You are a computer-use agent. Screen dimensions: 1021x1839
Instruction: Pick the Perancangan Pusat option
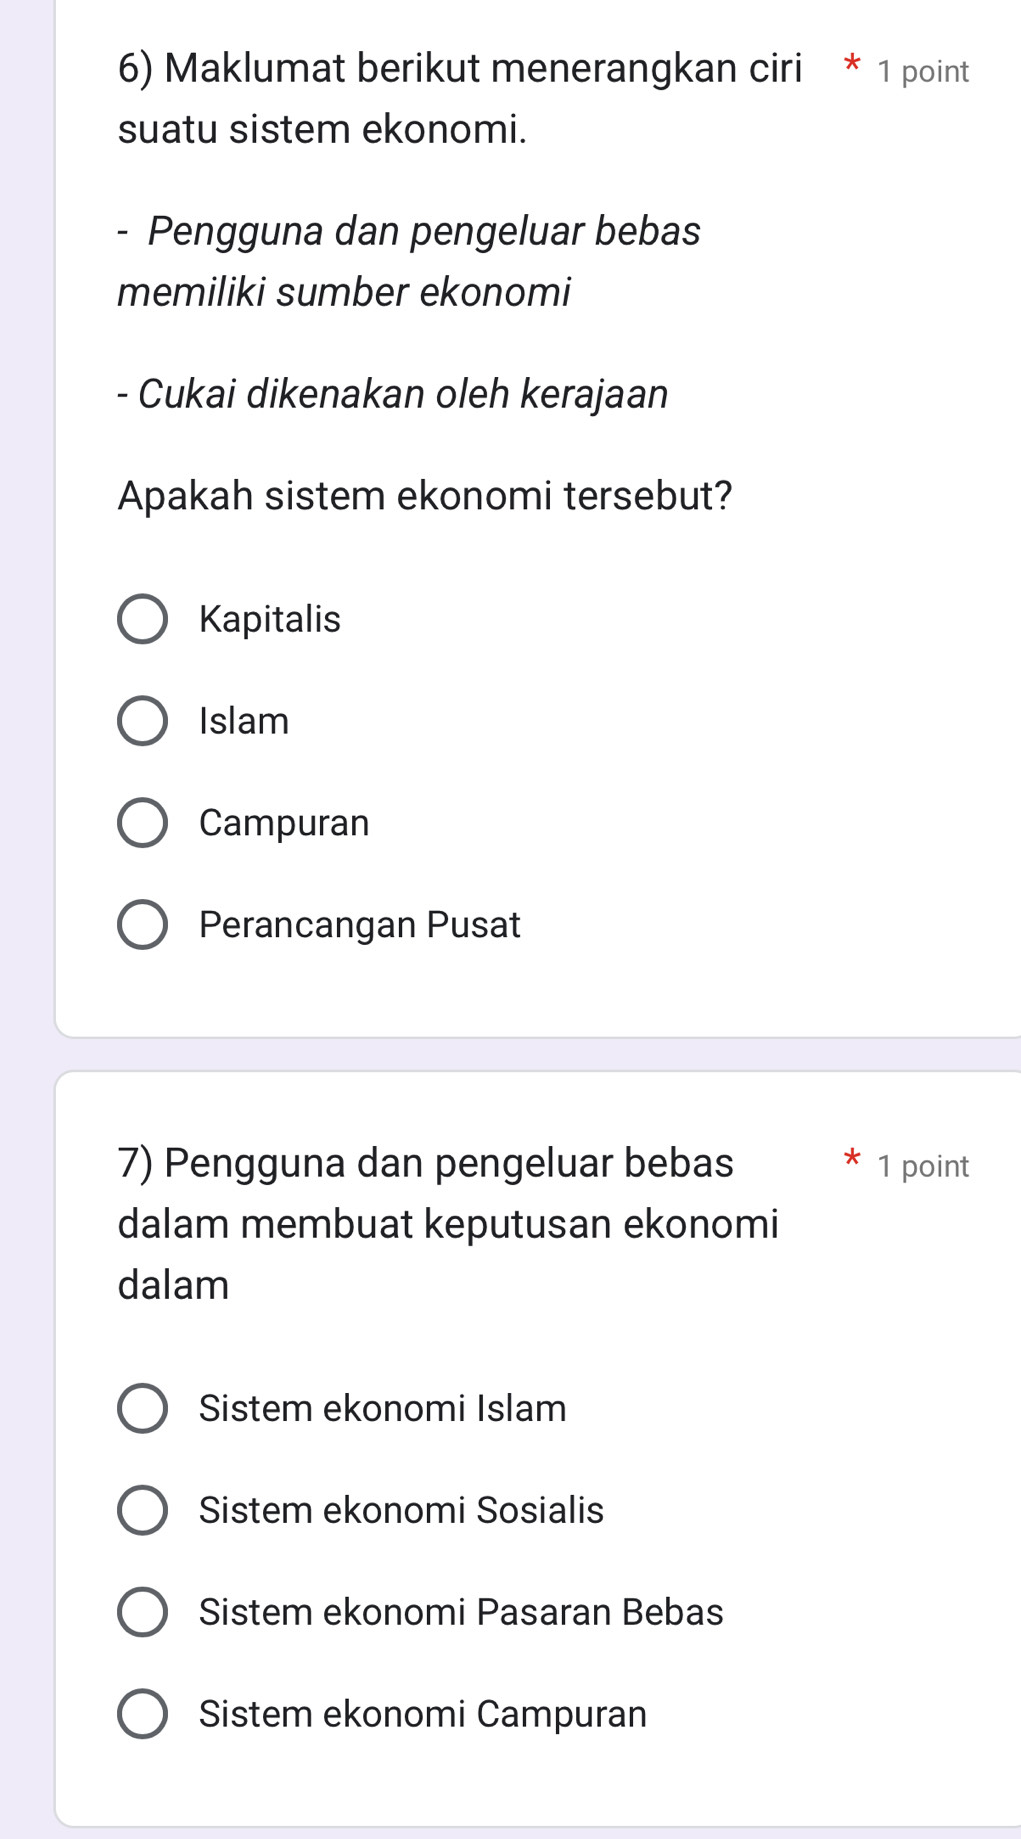143,925
